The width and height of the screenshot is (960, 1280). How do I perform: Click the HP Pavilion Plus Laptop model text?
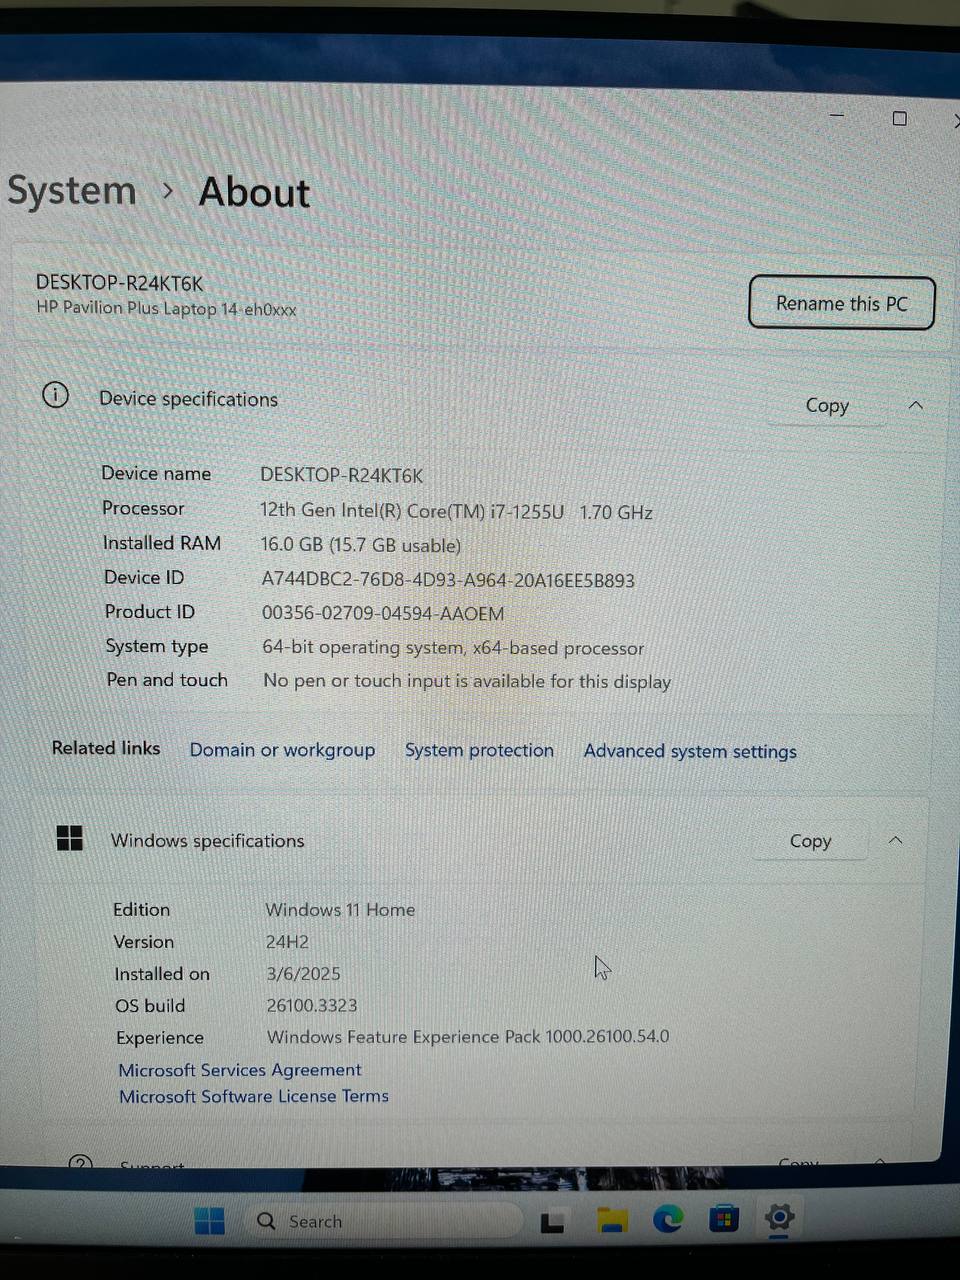point(166,308)
